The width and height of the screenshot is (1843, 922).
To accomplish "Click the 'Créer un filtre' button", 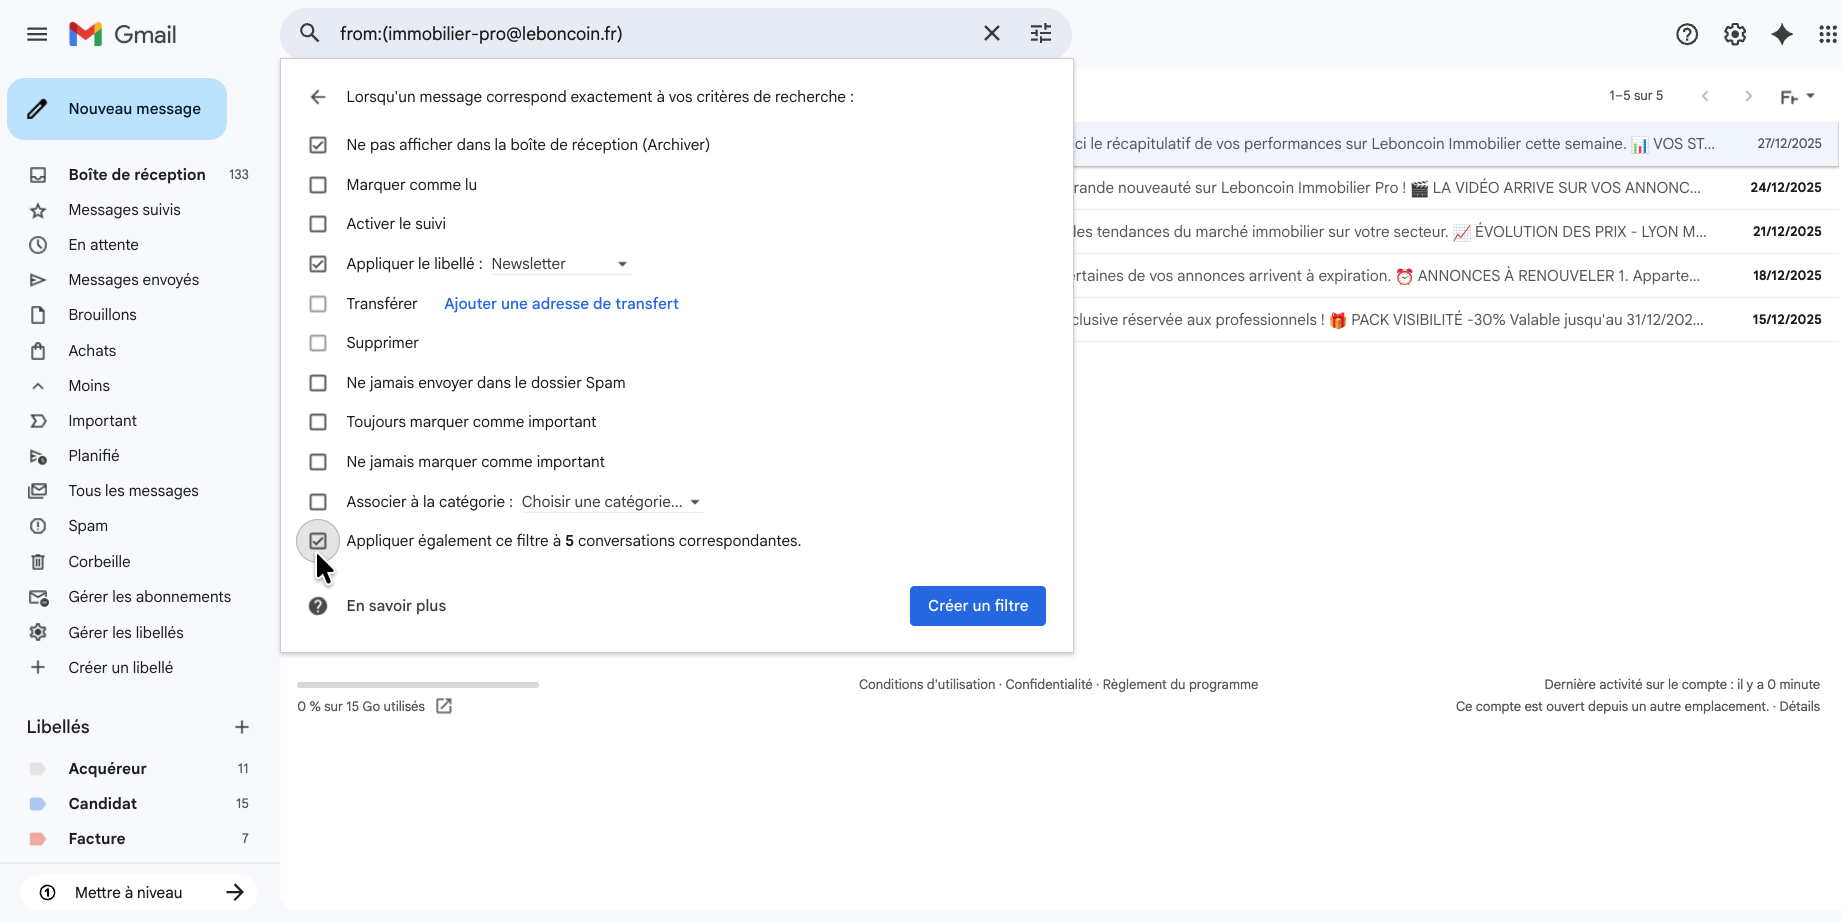I will (x=977, y=606).
